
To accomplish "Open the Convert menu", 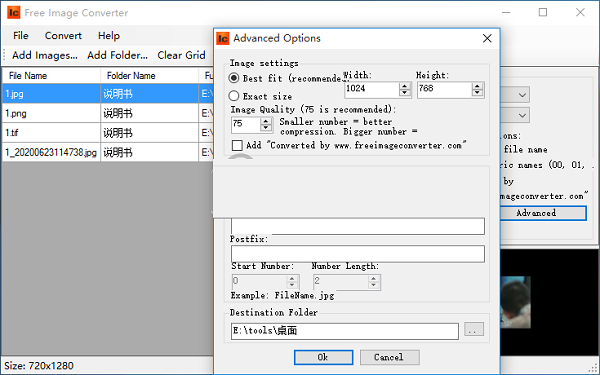I will coord(63,36).
